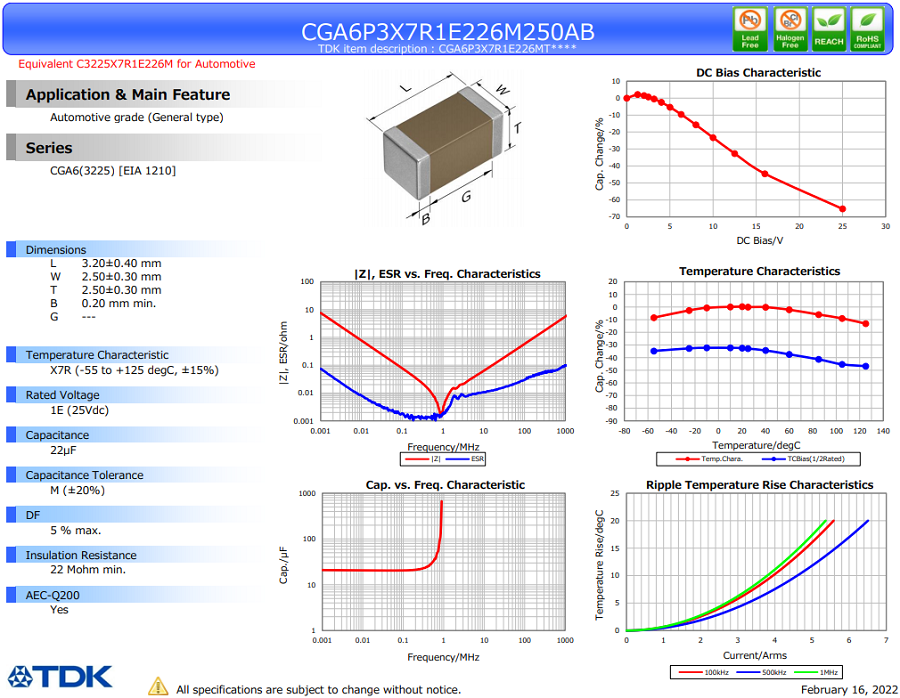The image size is (900, 698).
Task: Click the RoHS Compliant badge icon
Action: [867, 29]
